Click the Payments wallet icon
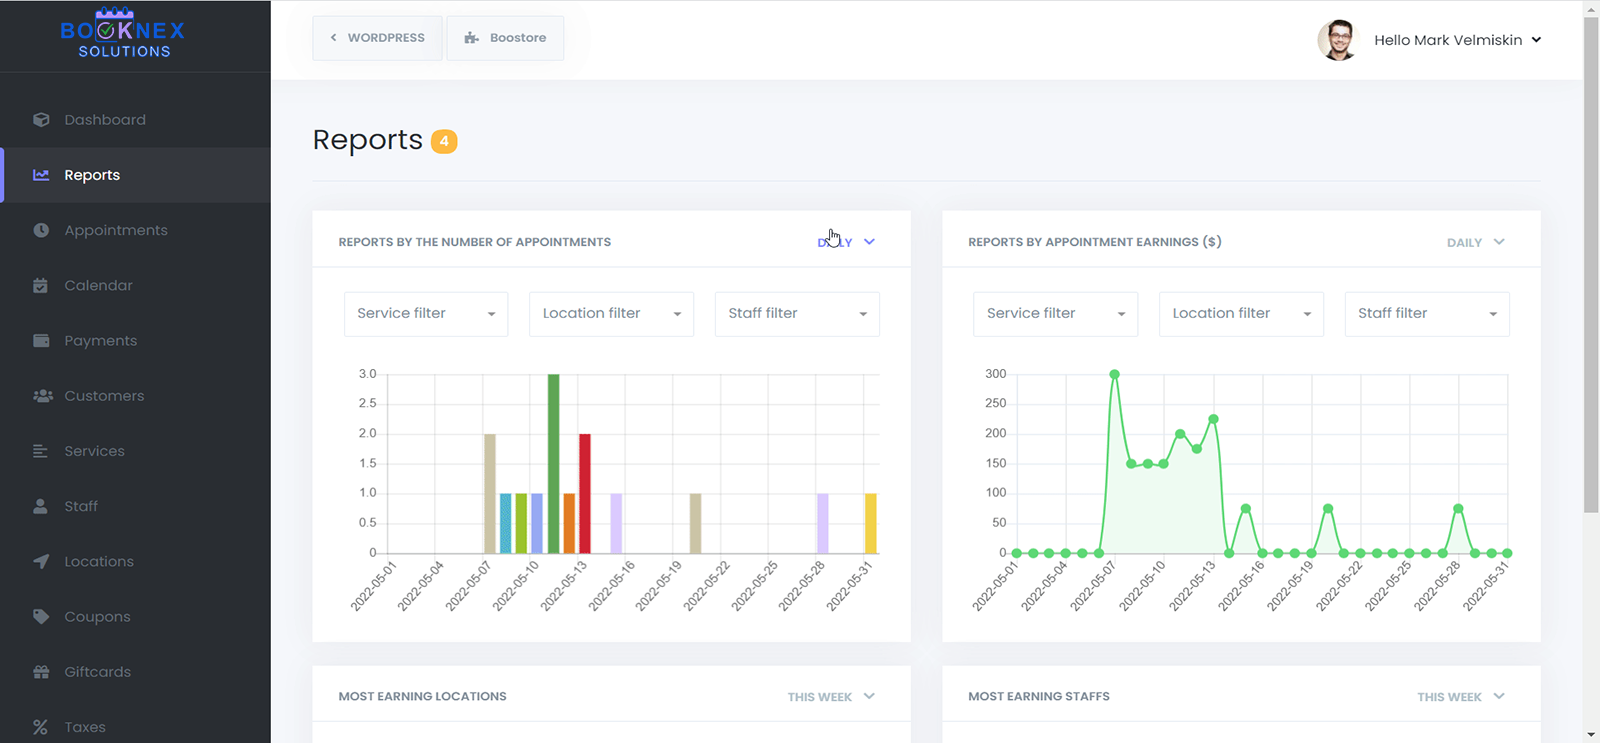The width and height of the screenshot is (1600, 743). click(41, 341)
